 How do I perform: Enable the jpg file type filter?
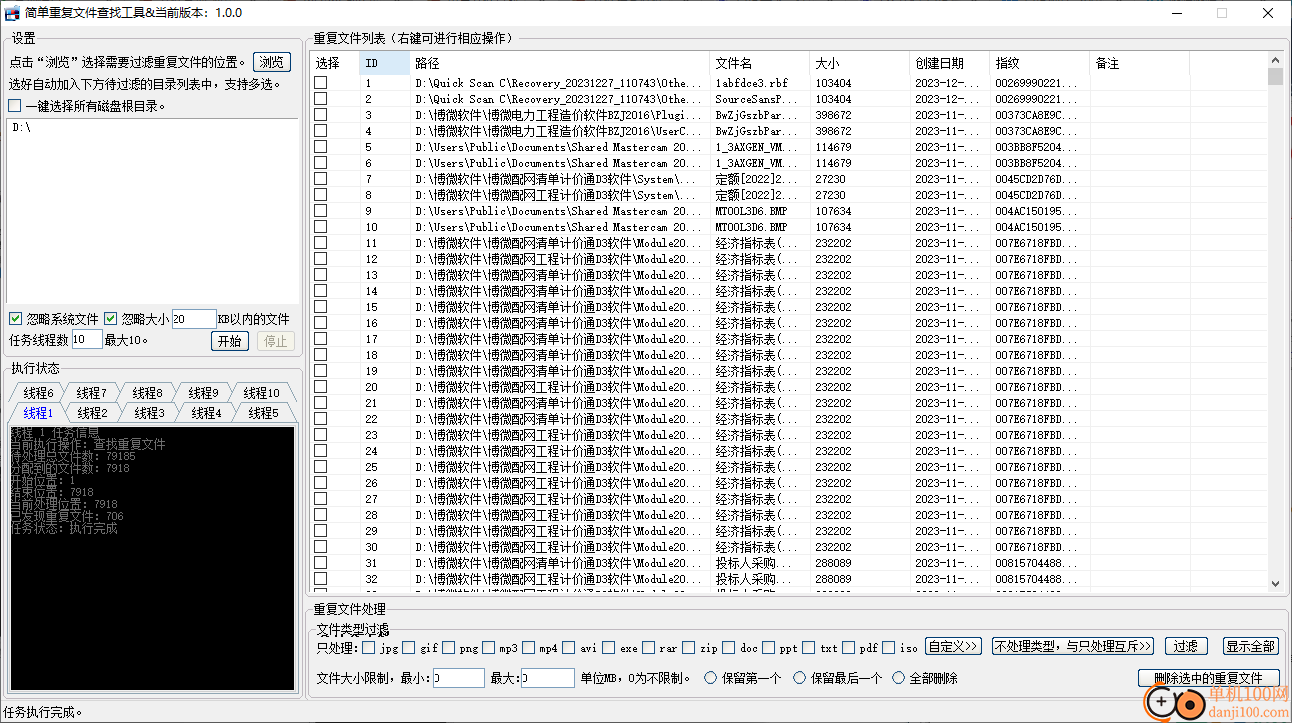point(369,647)
